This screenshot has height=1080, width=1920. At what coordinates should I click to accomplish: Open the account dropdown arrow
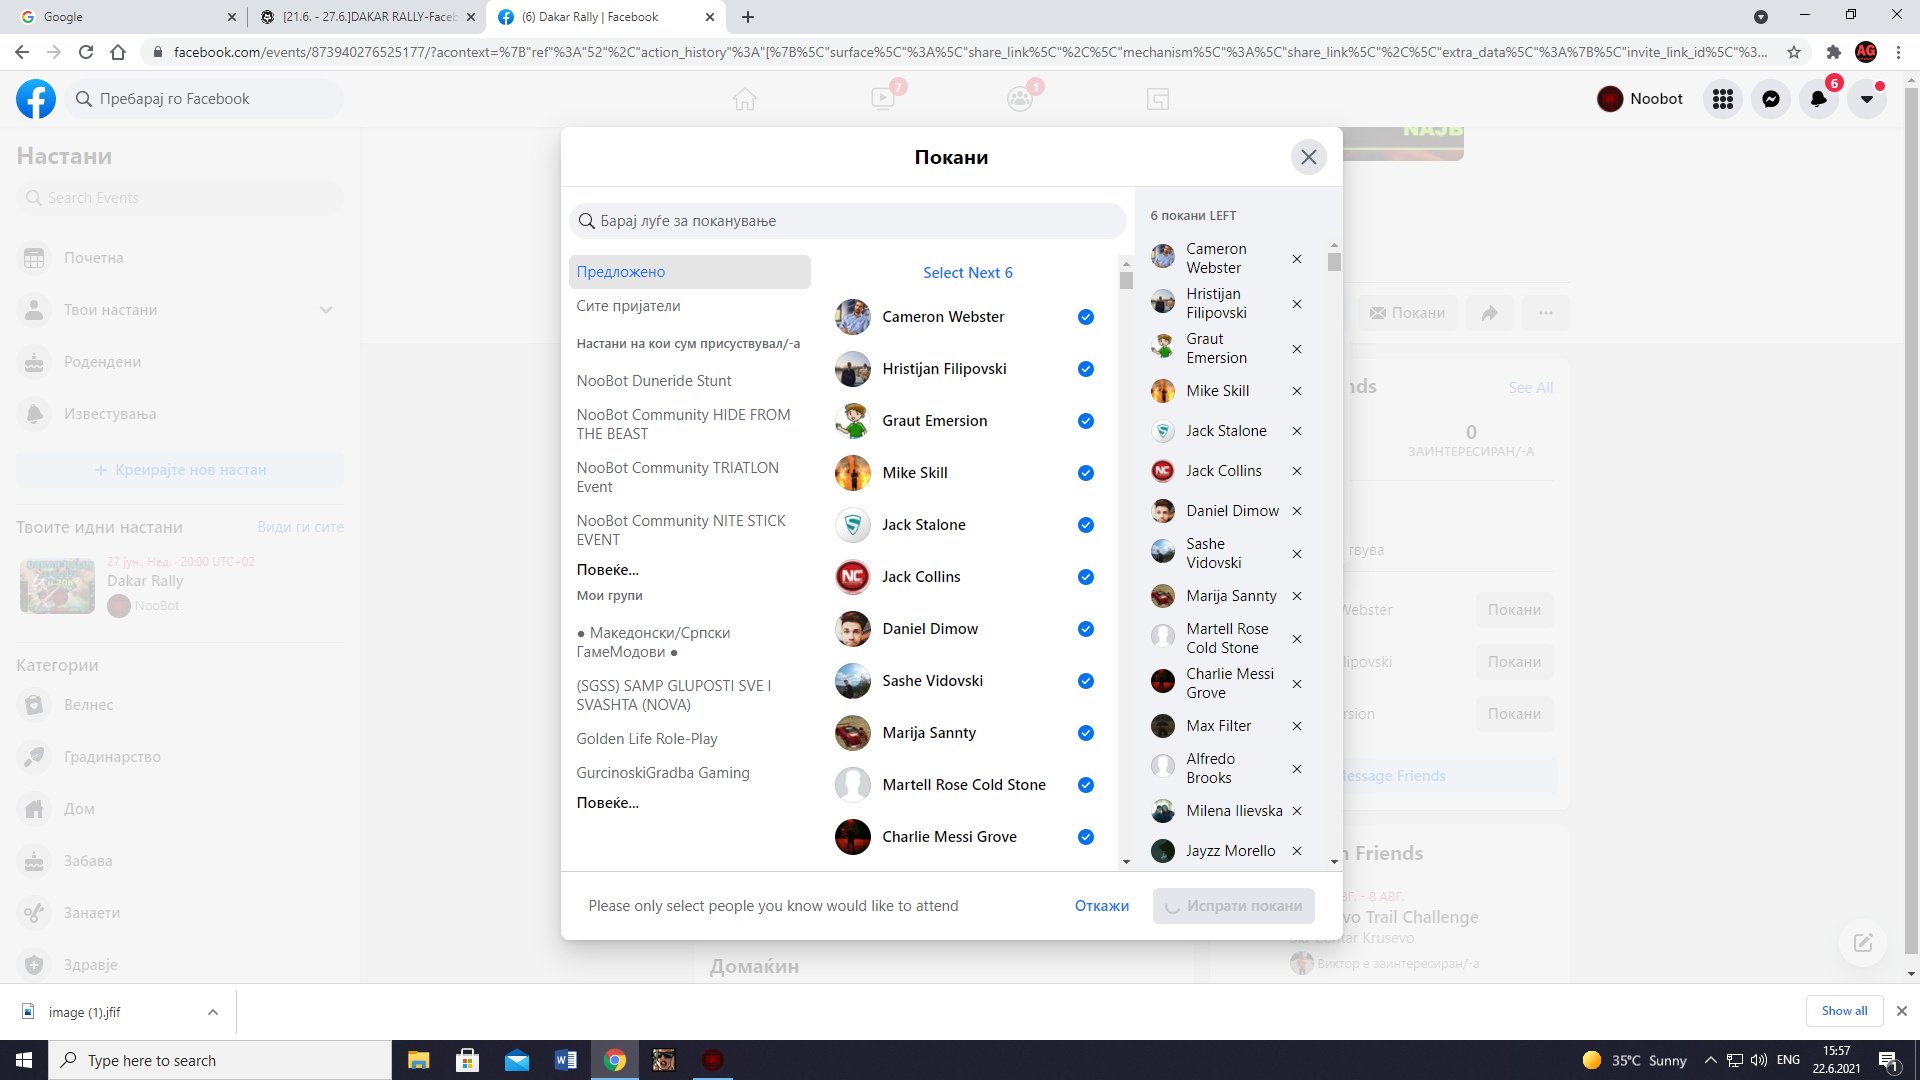coord(1866,99)
